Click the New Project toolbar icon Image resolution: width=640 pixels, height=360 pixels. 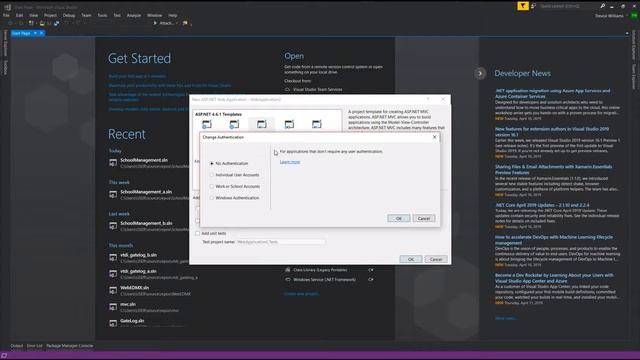[x=31, y=23]
